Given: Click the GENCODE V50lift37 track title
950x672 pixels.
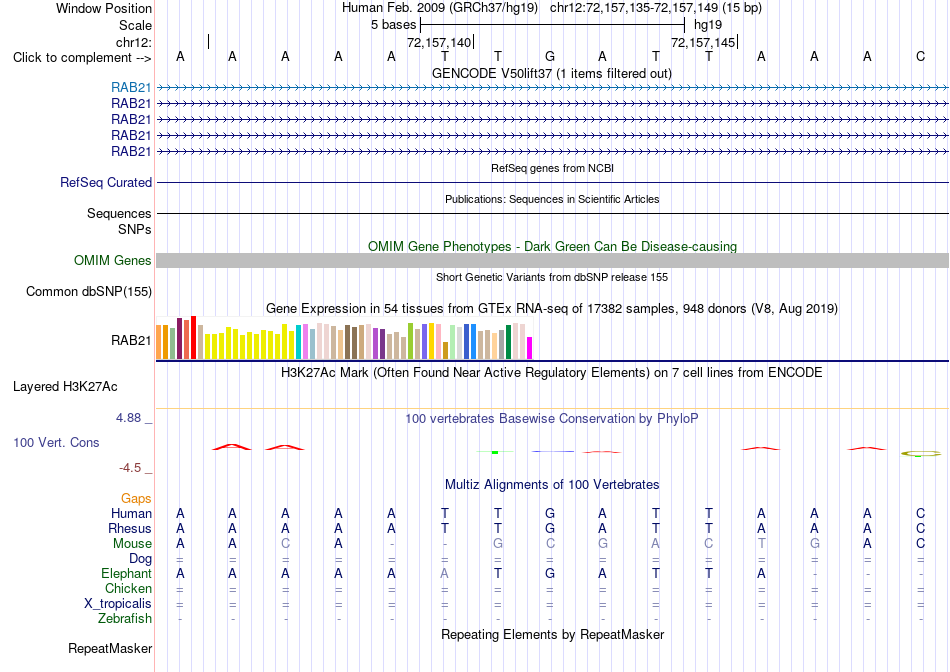Looking at the screenshot, I should pyautogui.click(x=552, y=73).
